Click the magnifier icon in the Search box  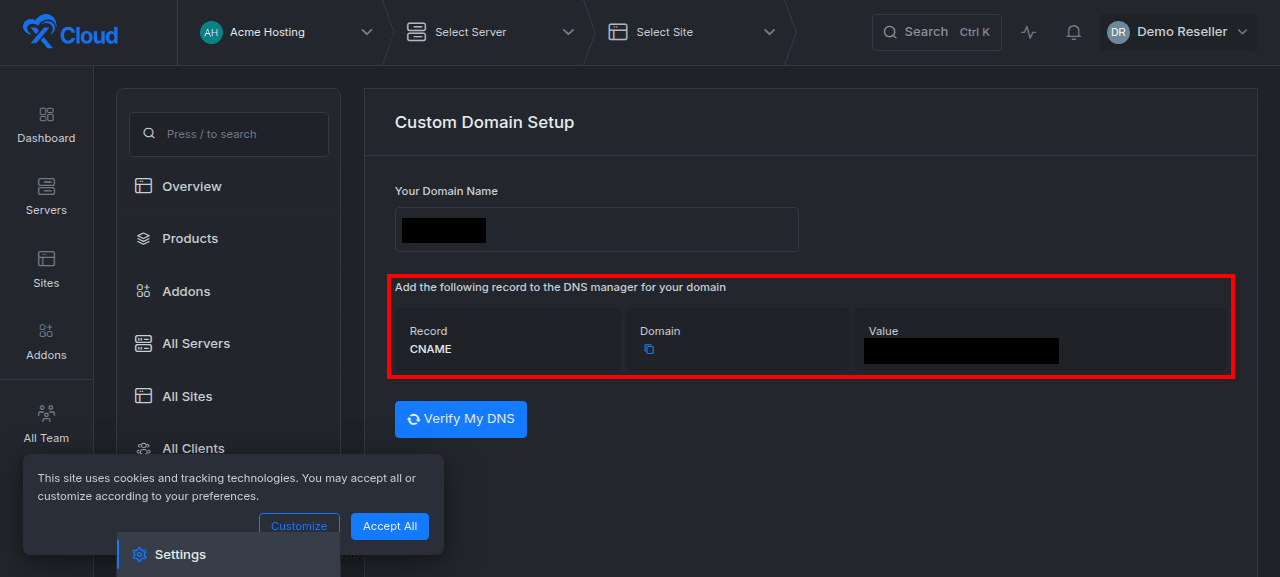pos(890,32)
